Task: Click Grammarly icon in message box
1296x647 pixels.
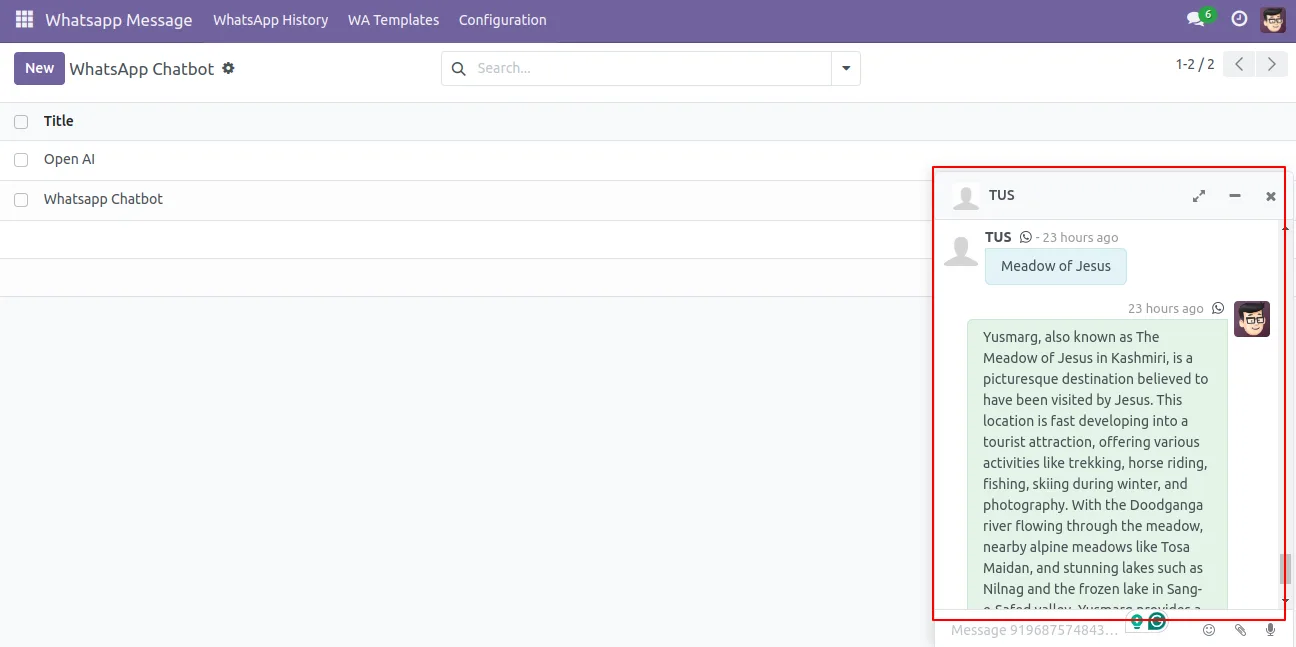Action: pyautogui.click(x=1157, y=621)
